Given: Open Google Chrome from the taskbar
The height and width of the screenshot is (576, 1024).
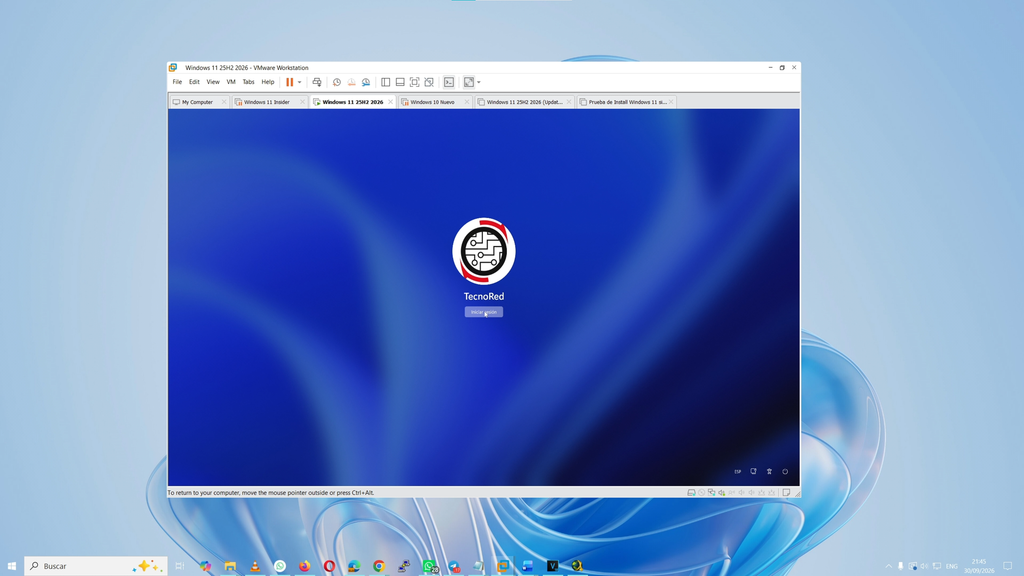Looking at the screenshot, I should [x=379, y=566].
